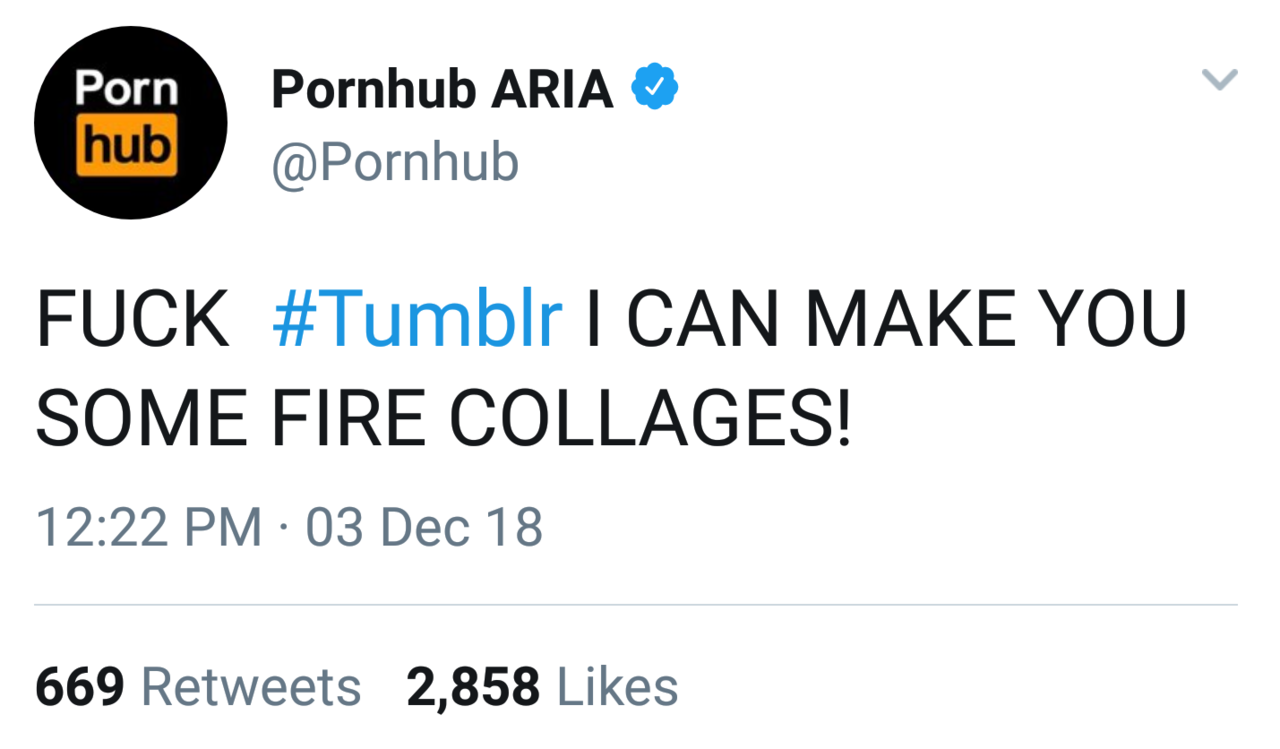Select the 03 Dec 18 date

pyautogui.click(x=424, y=527)
